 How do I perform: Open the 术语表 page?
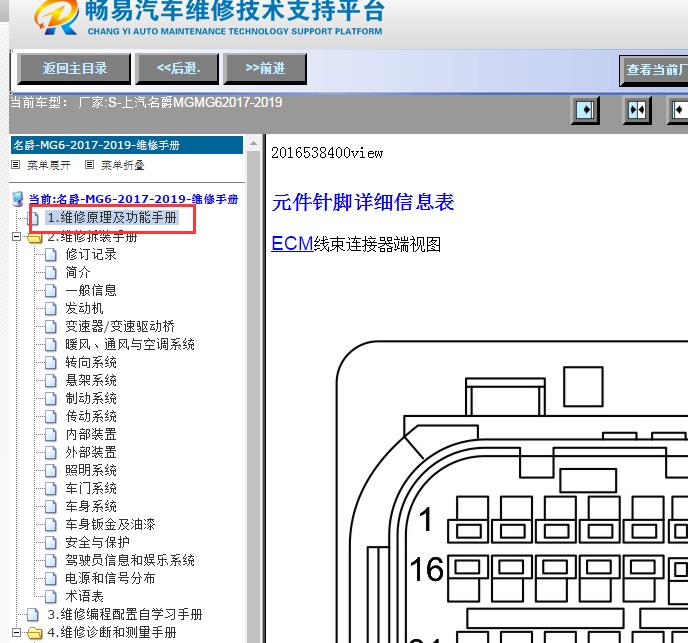(x=84, y=596)
